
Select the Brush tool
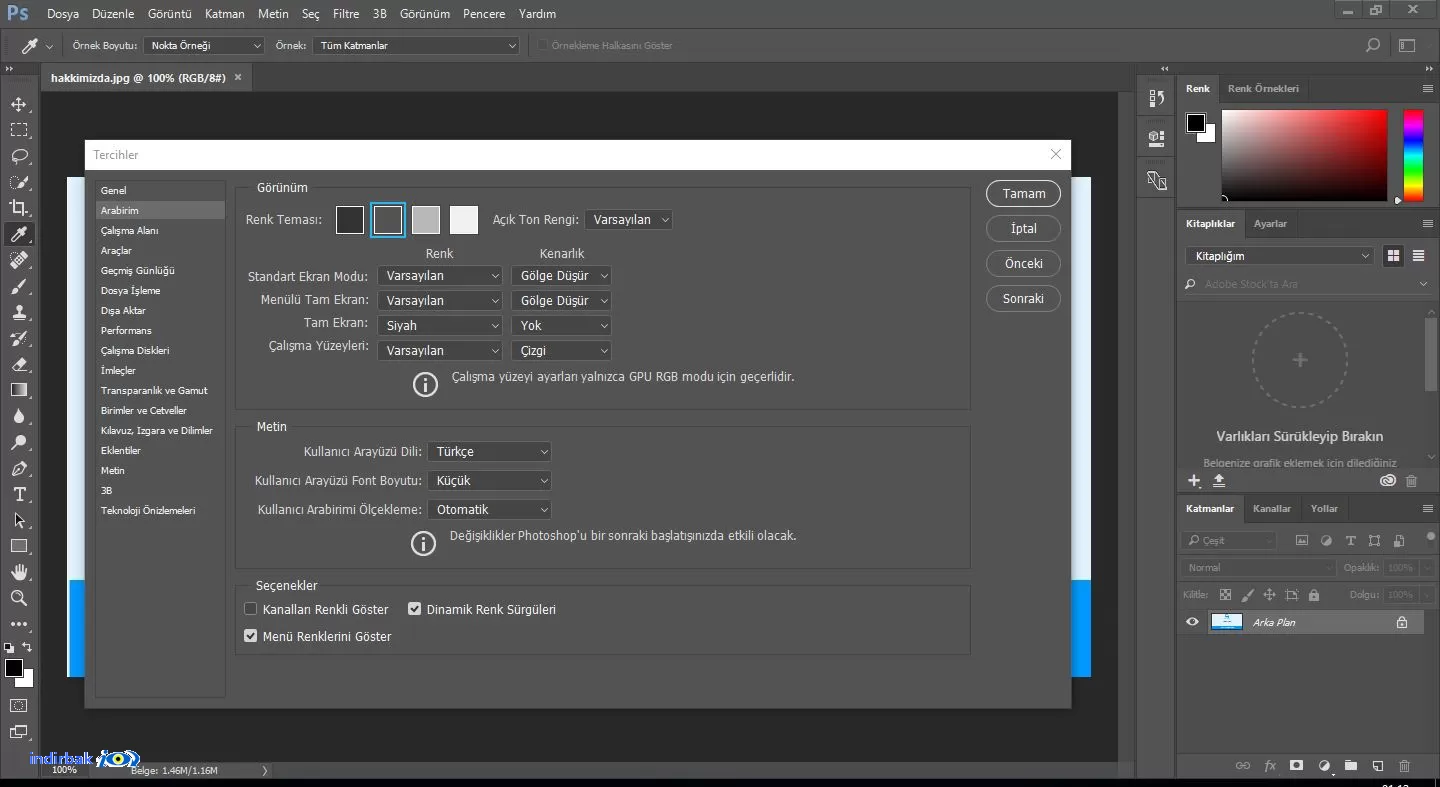pyautogui.click(x=19, y=286)
